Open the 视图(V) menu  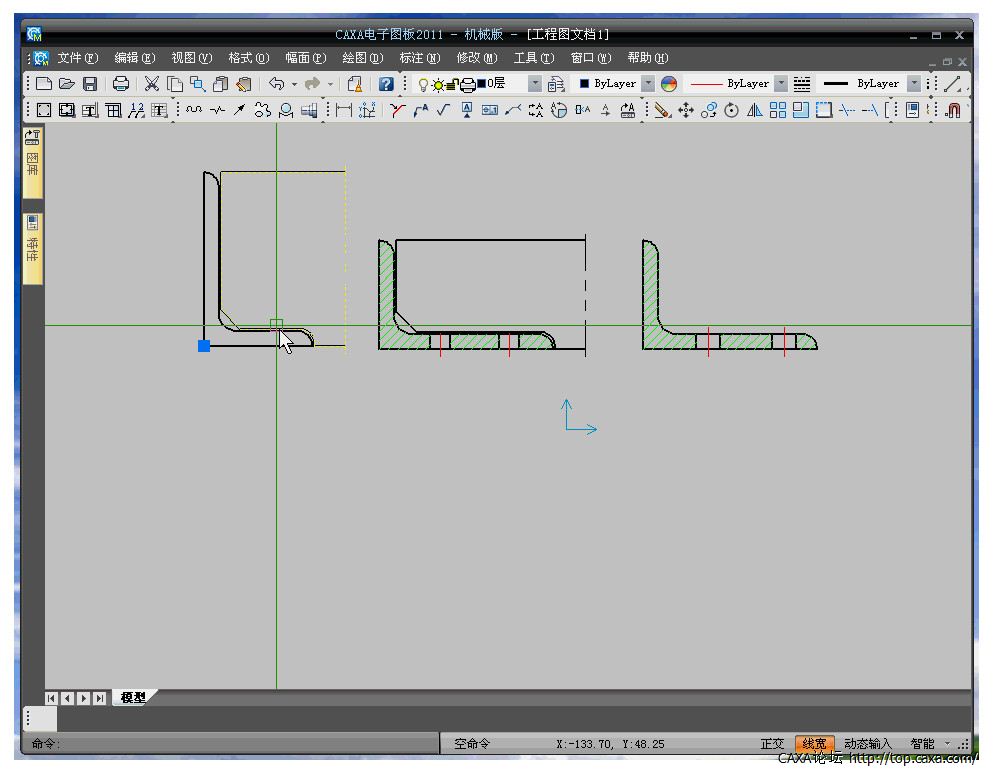(192, 58)
